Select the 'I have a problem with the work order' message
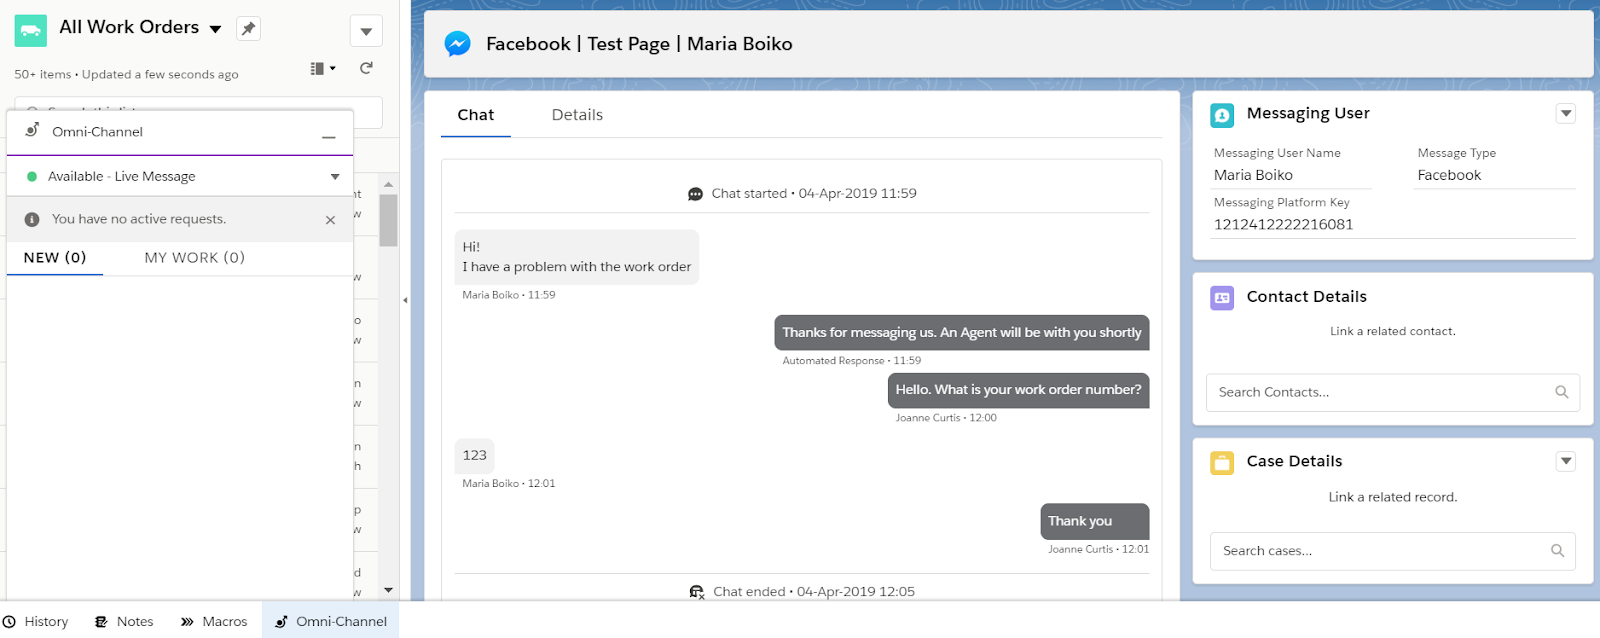Screen dimensions: 1600x638 (x=577, y=257)
